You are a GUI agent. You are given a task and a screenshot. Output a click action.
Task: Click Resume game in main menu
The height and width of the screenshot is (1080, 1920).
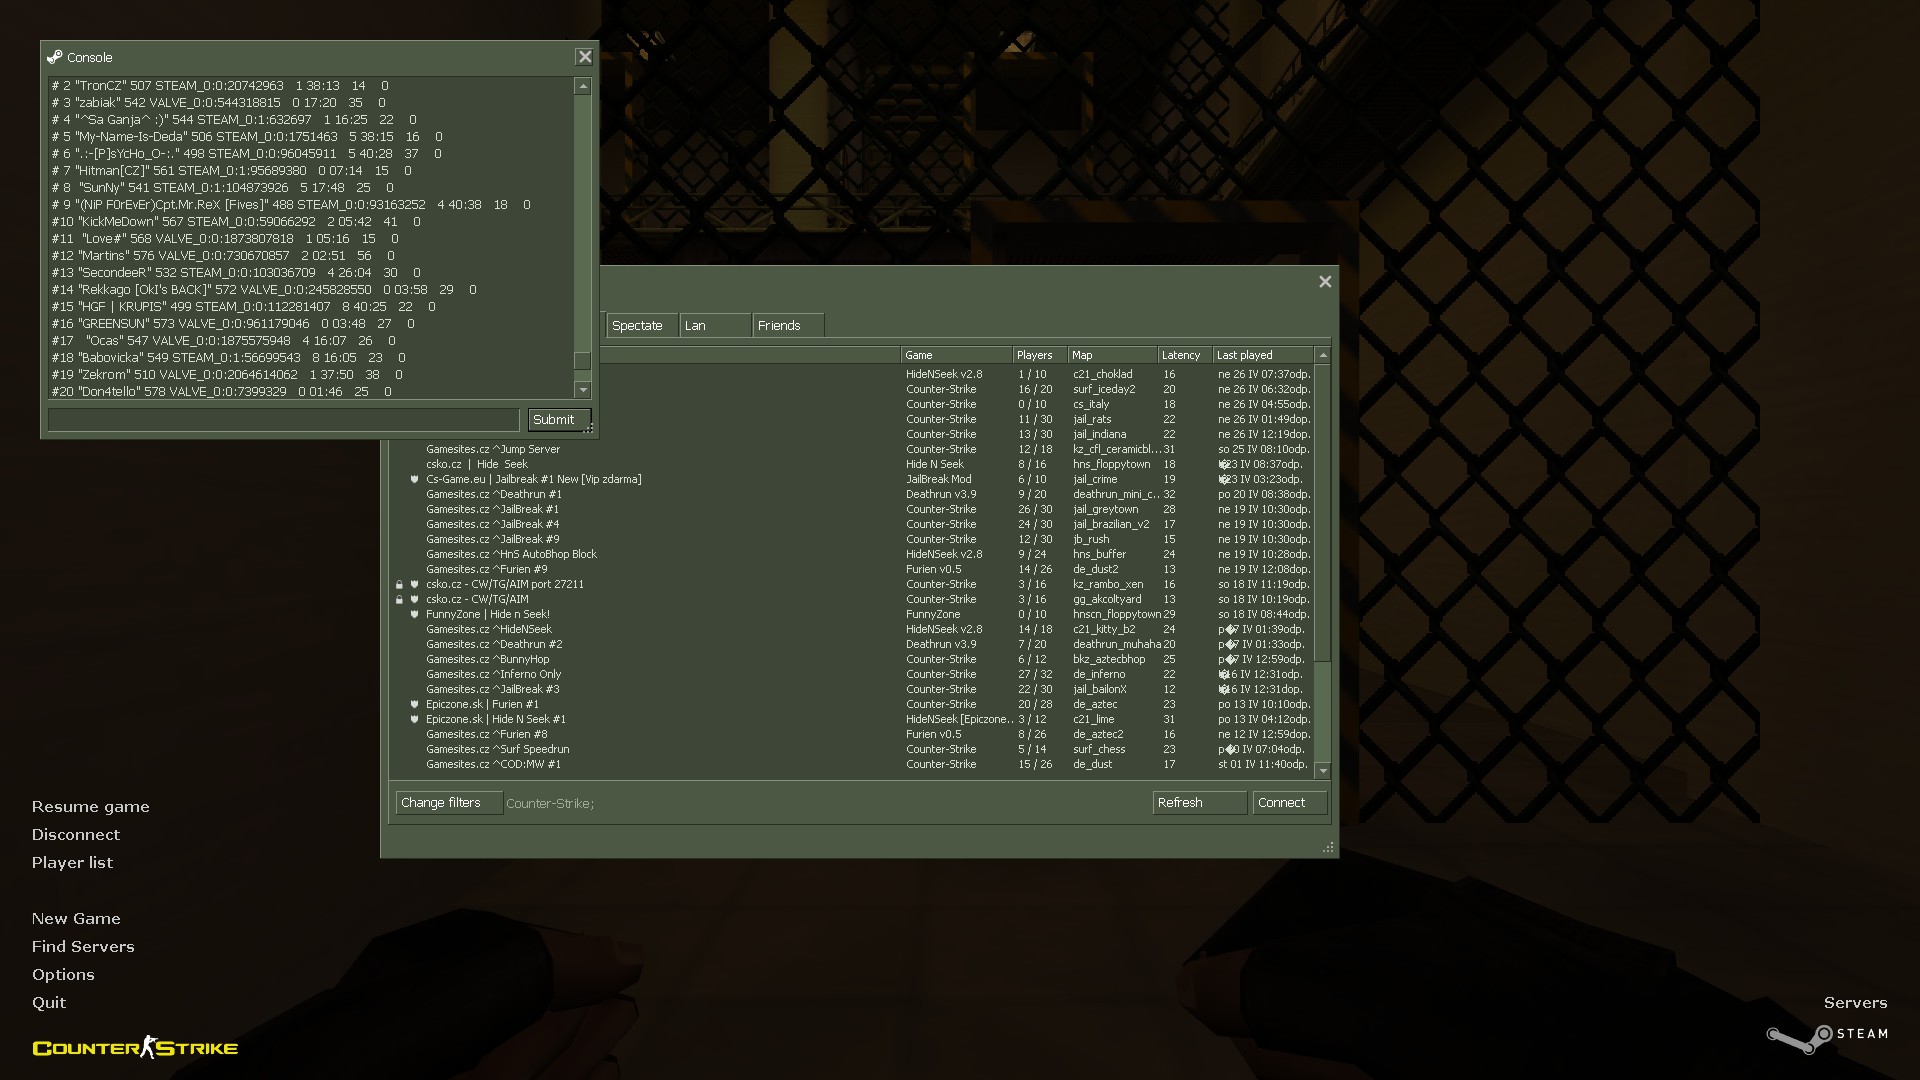[91, 807]
